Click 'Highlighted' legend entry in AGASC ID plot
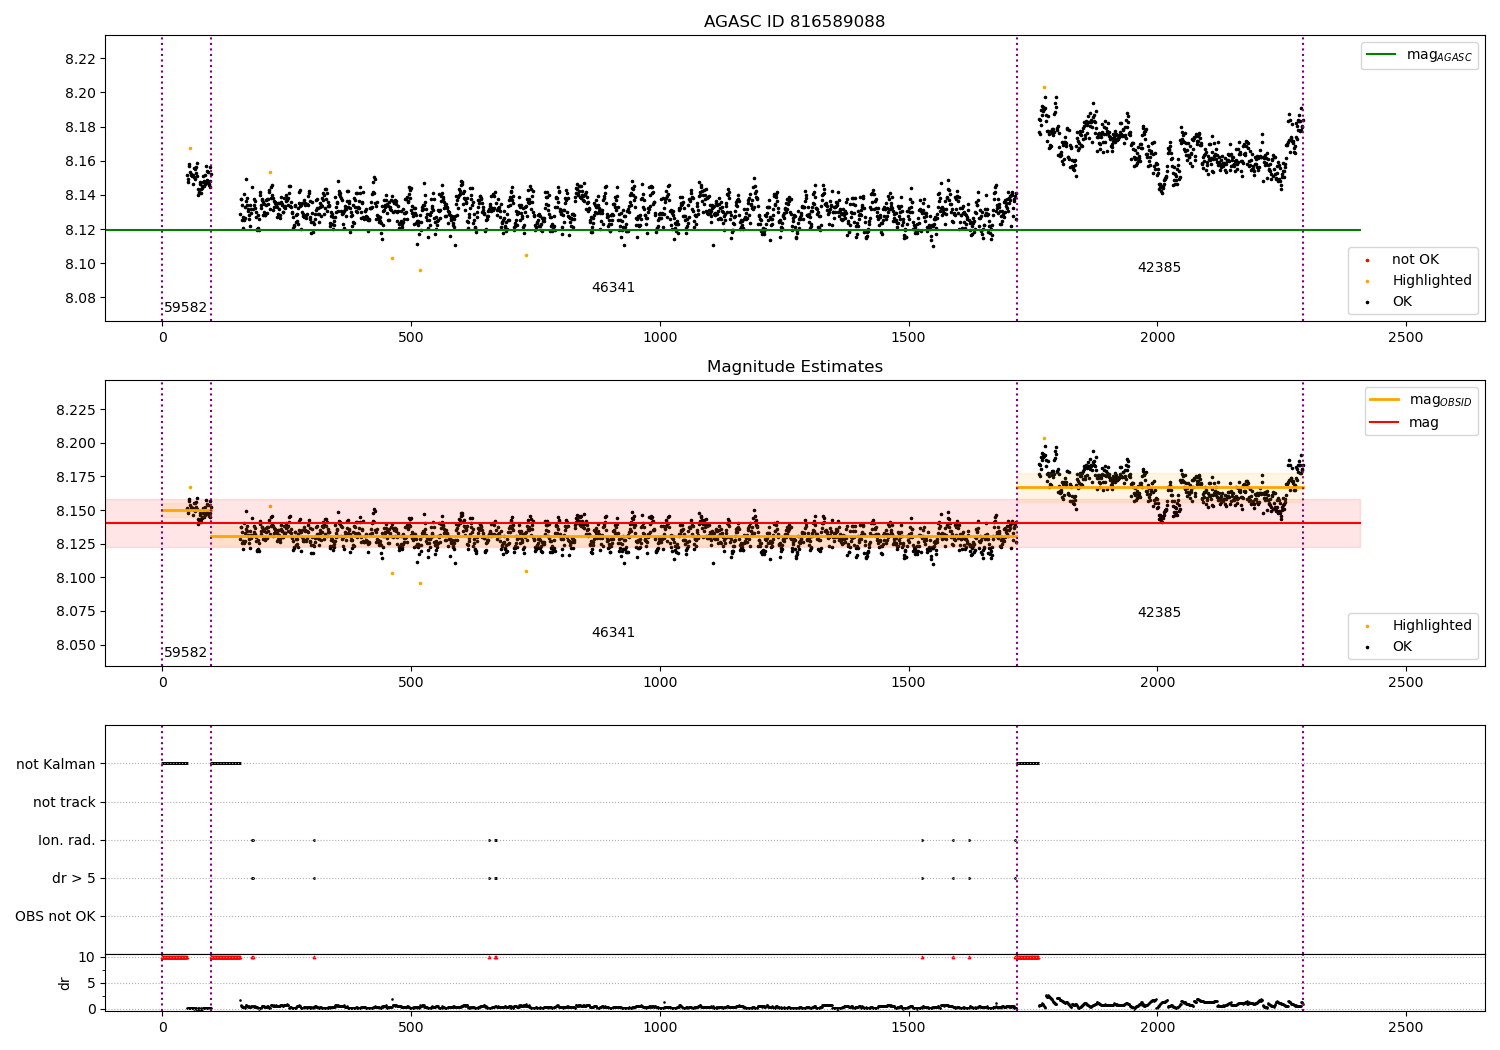This screenshot has width=1500, height=1050. pyautogui.click(x=1419, y=281)
